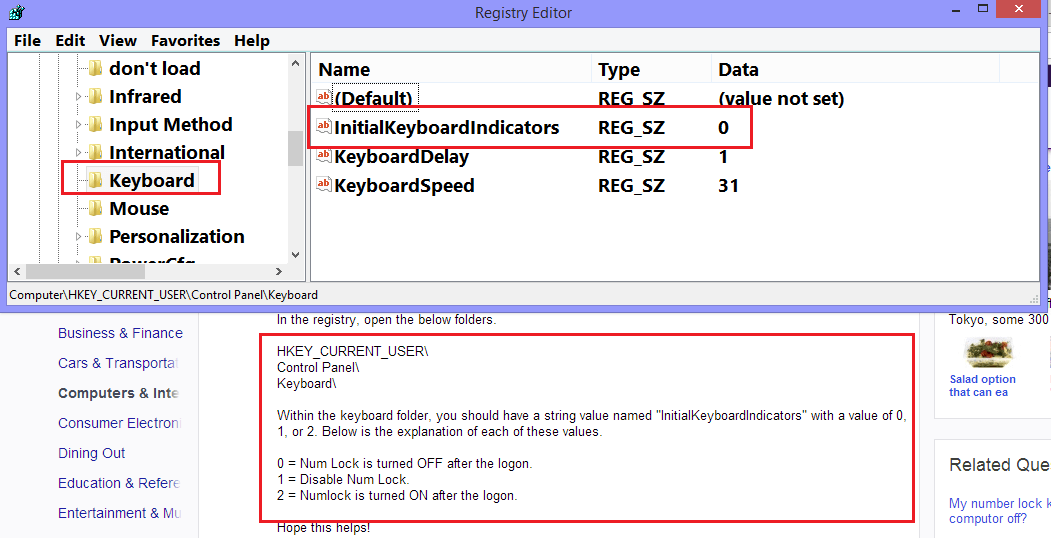Click the tree pane scroll up arrow
Screen dimensions: 1051x538
(295, 64)
